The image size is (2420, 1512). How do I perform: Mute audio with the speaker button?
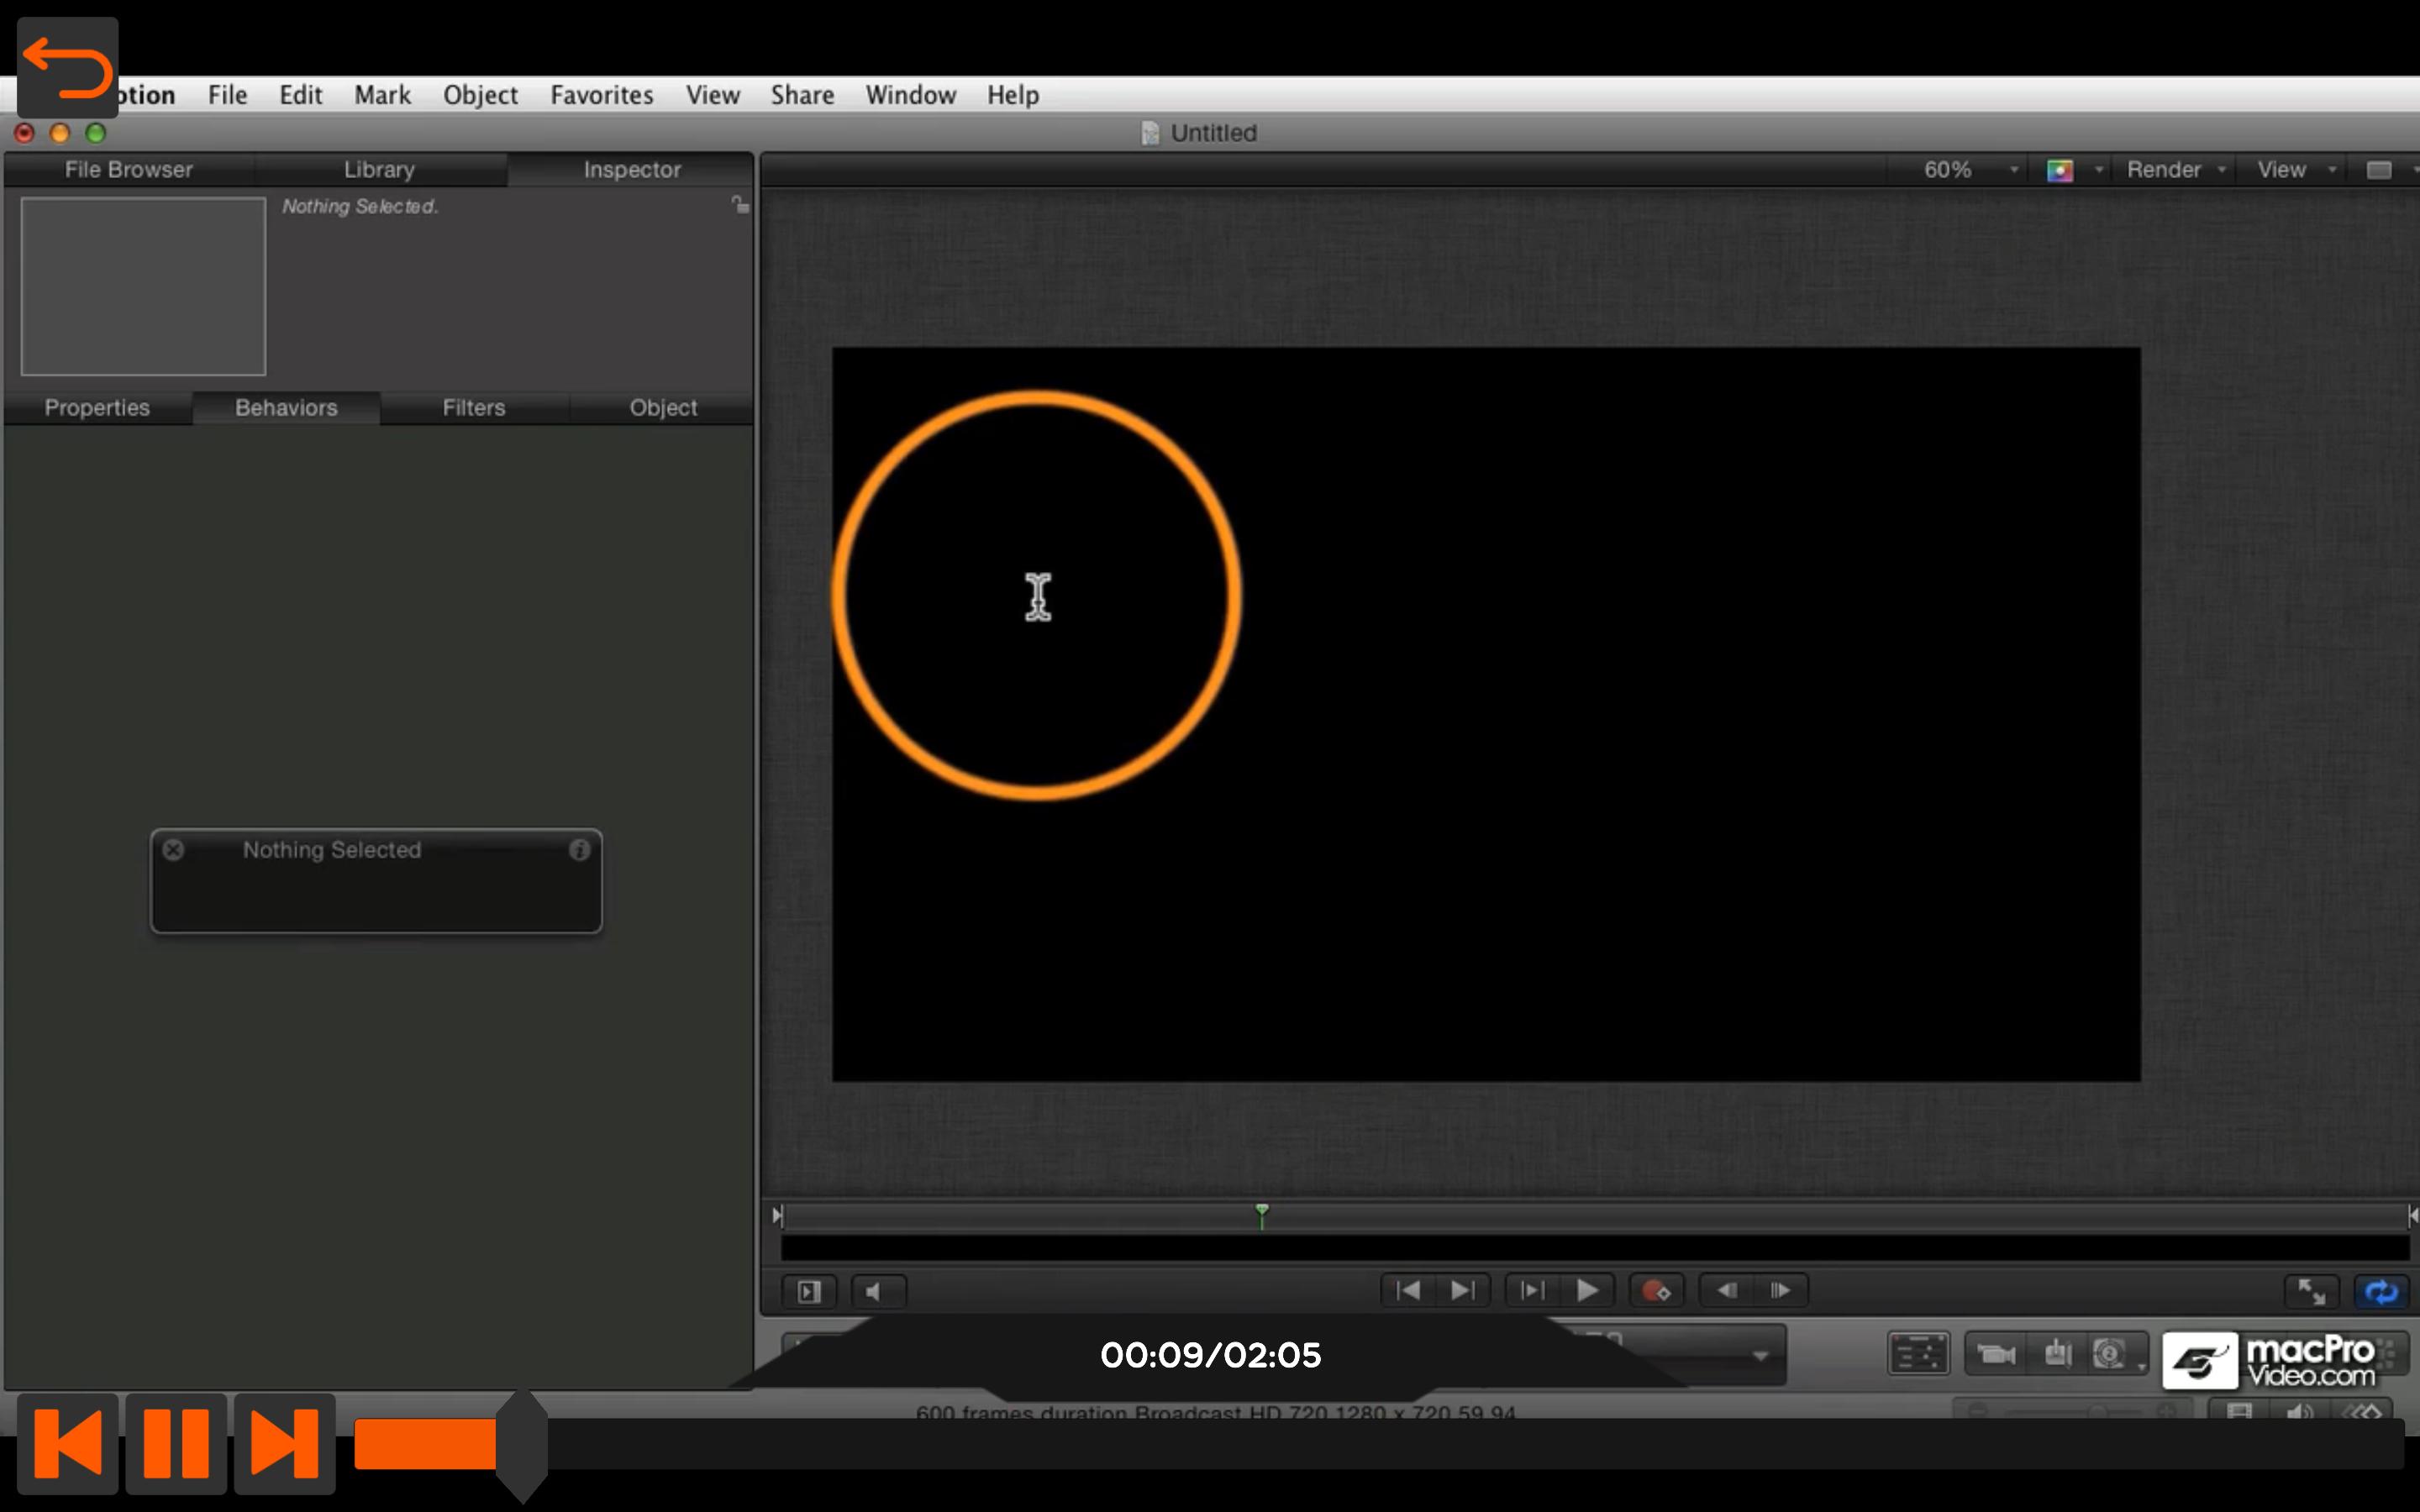pos(878,1292)
